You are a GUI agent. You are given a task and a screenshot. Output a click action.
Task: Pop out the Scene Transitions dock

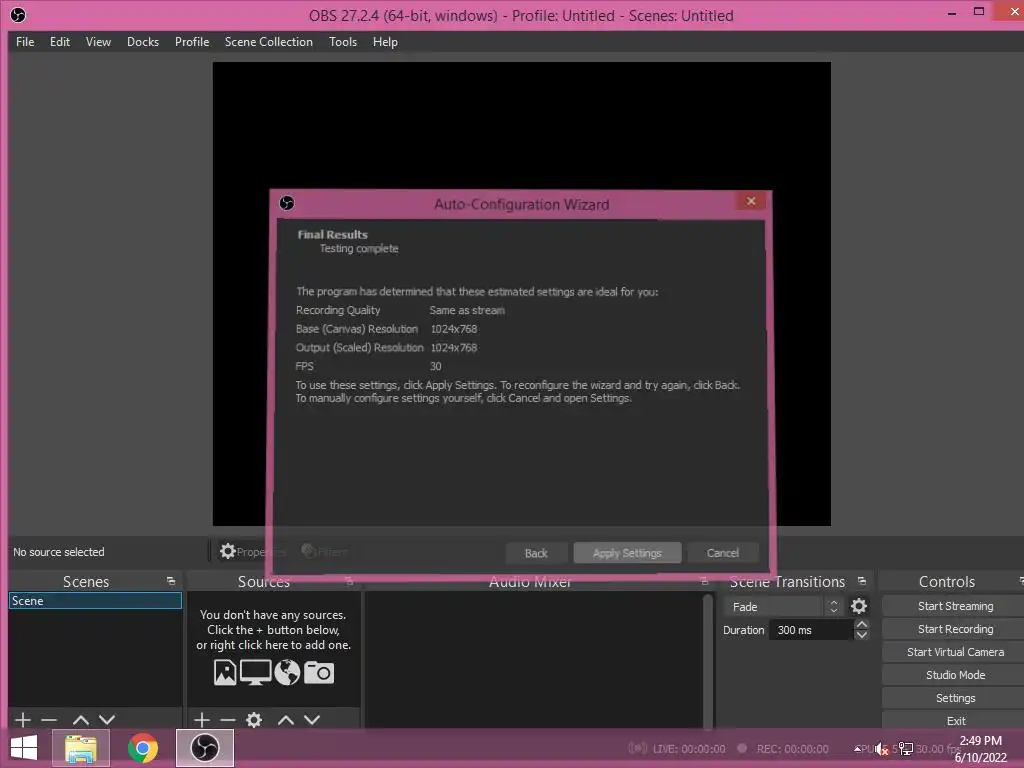point(862,581)
